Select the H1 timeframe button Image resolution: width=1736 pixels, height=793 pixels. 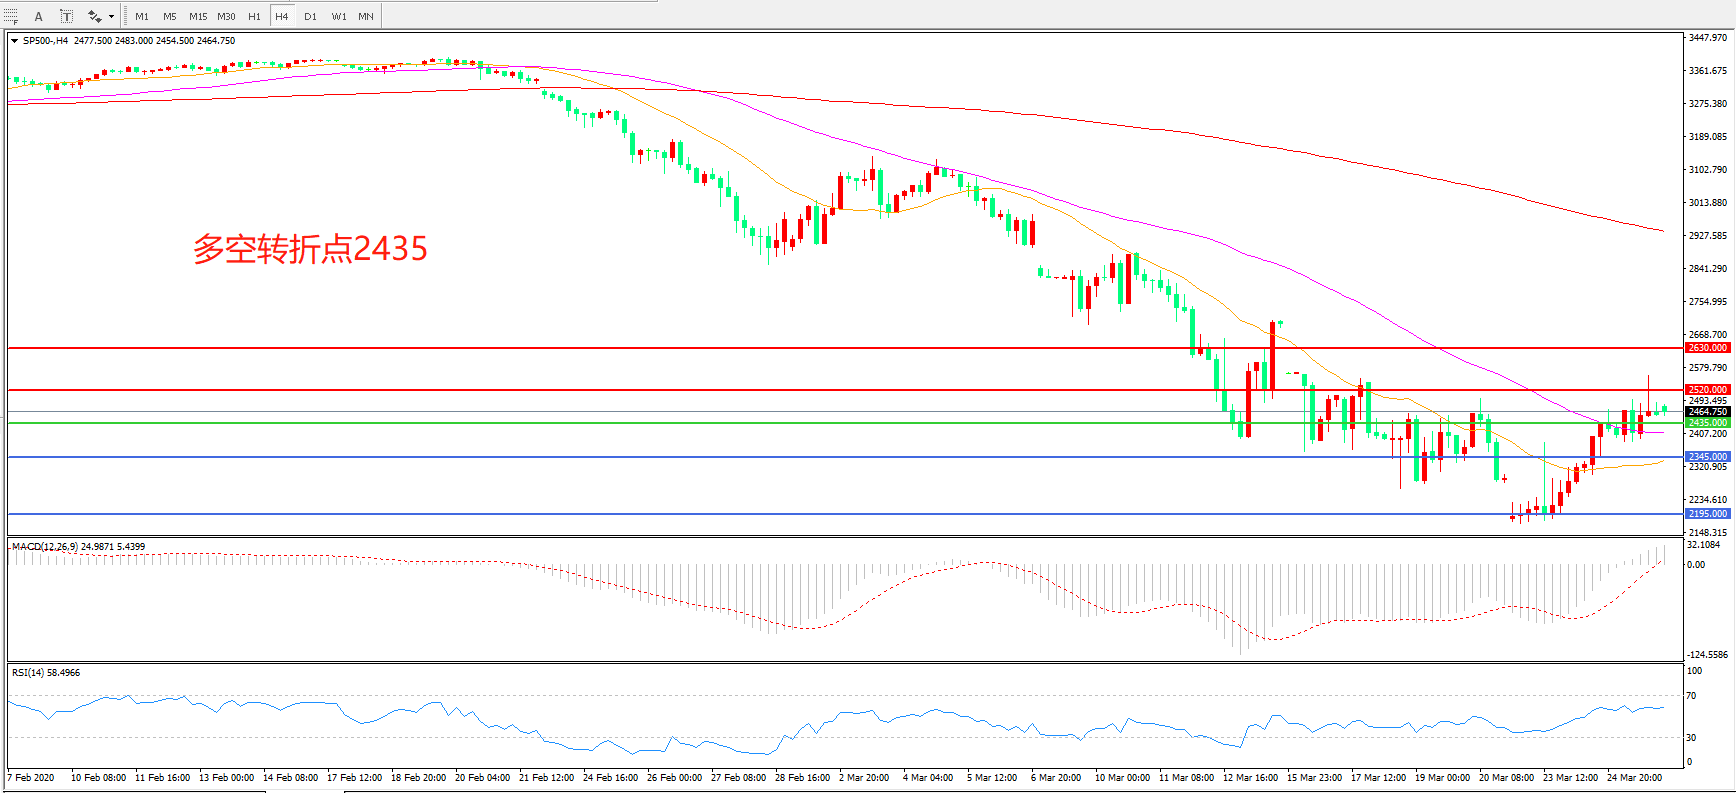[254, 16]
